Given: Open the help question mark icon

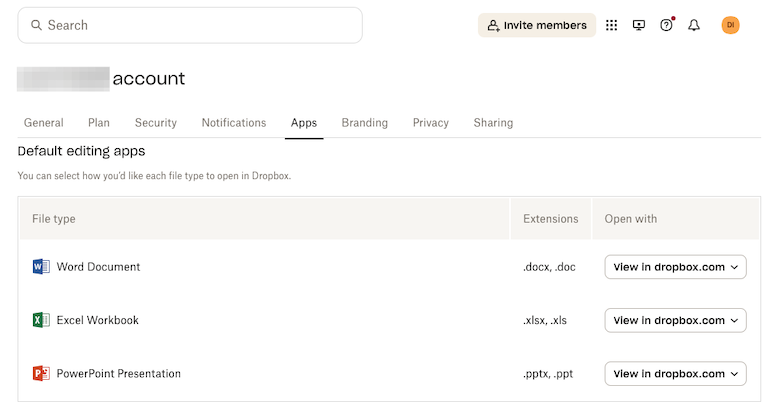Looking at the screenshot, I should coord(666,25).
